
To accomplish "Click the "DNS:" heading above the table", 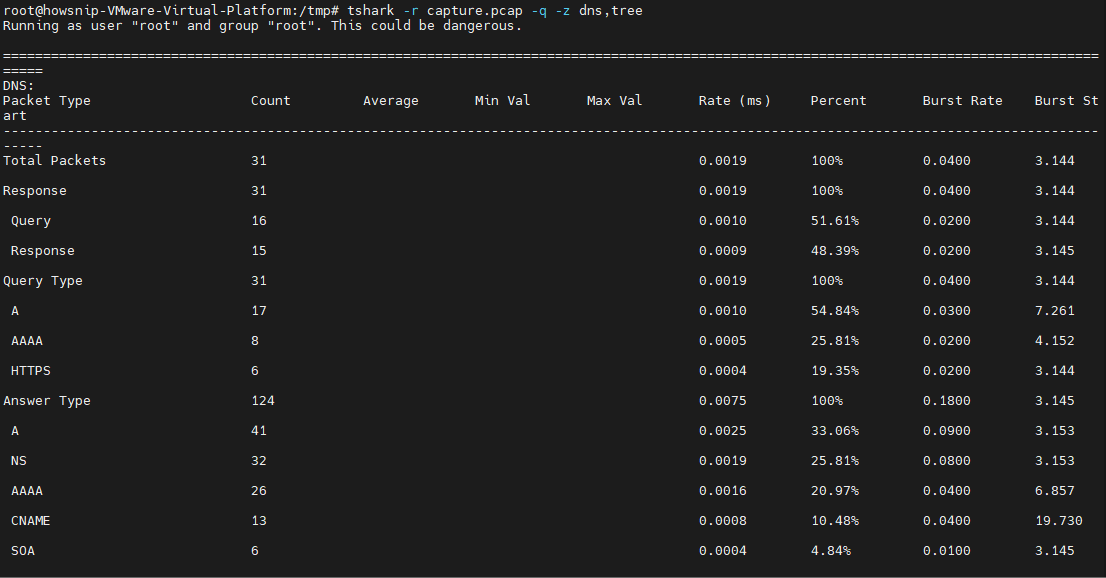I will coord(18,85).
